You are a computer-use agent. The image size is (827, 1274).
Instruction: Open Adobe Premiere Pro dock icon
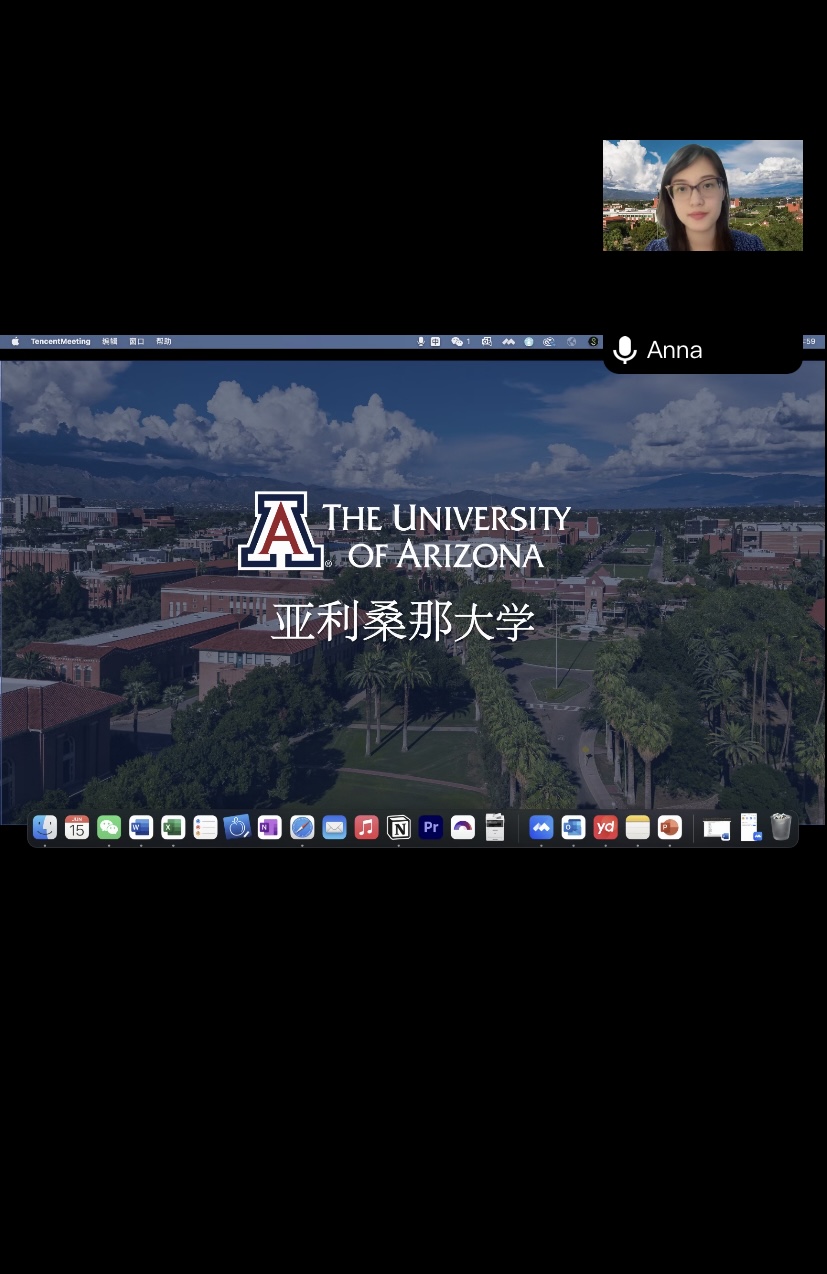click(x=431, y=827)
